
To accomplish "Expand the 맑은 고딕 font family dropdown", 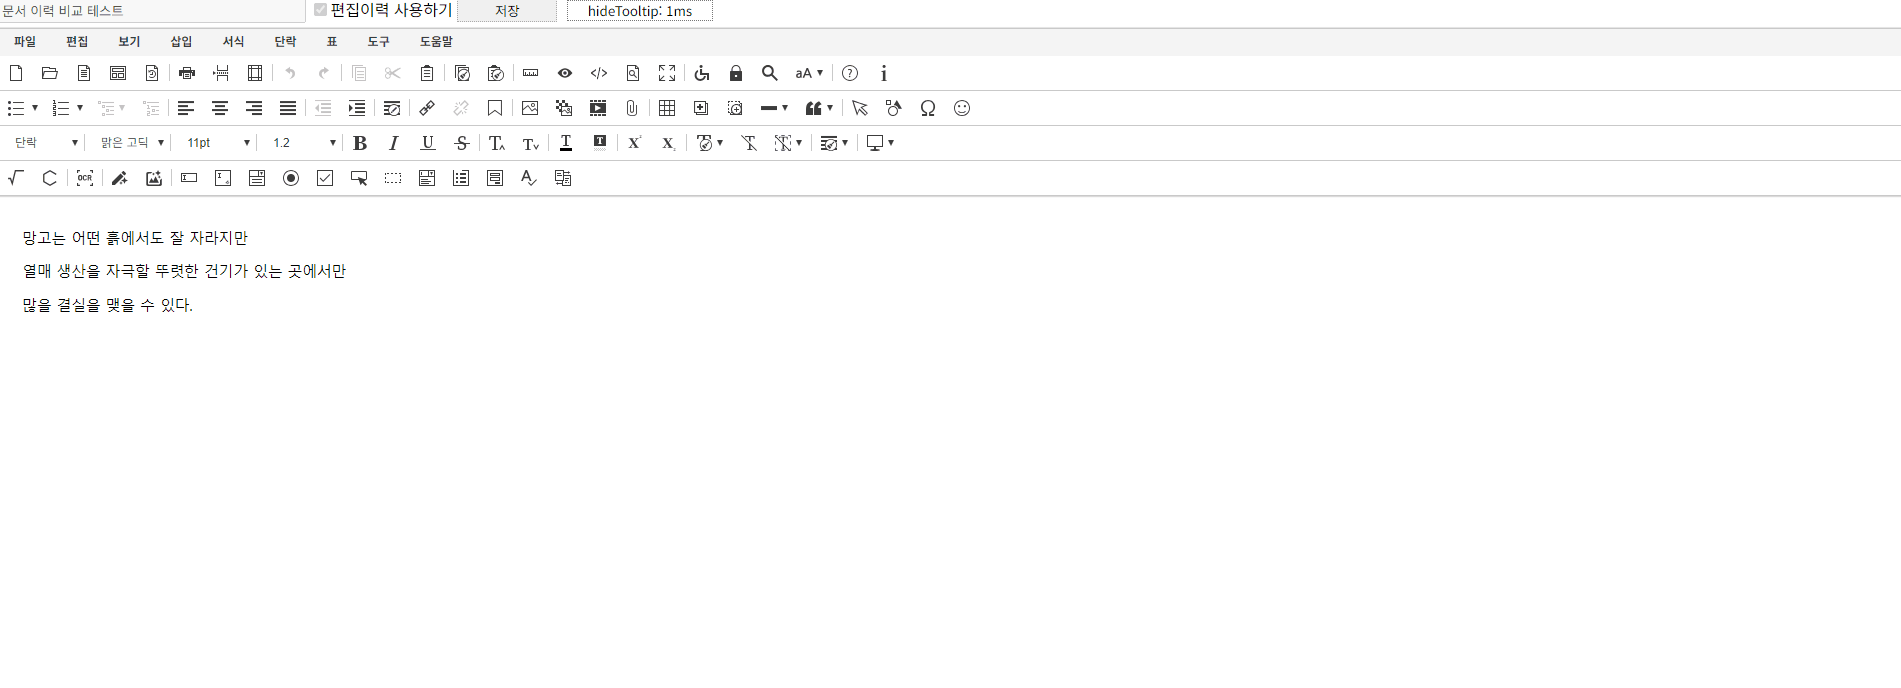I will click(x=132, y=143).
